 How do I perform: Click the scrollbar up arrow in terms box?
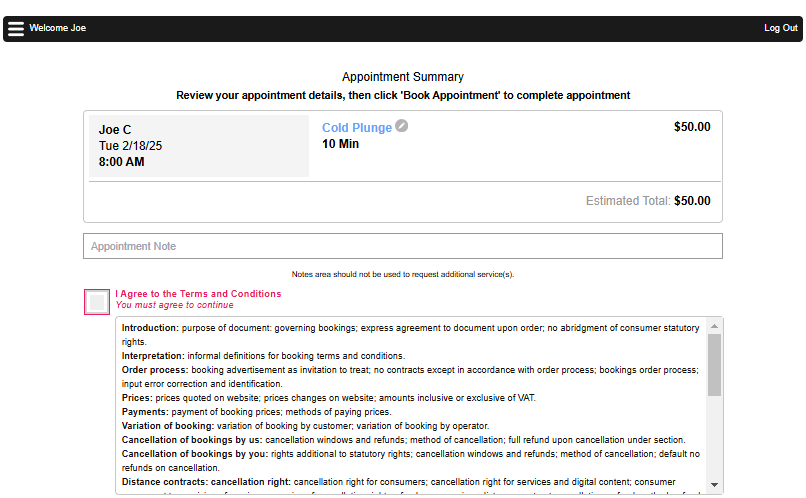pyautogui.click(x=714, y=326)
